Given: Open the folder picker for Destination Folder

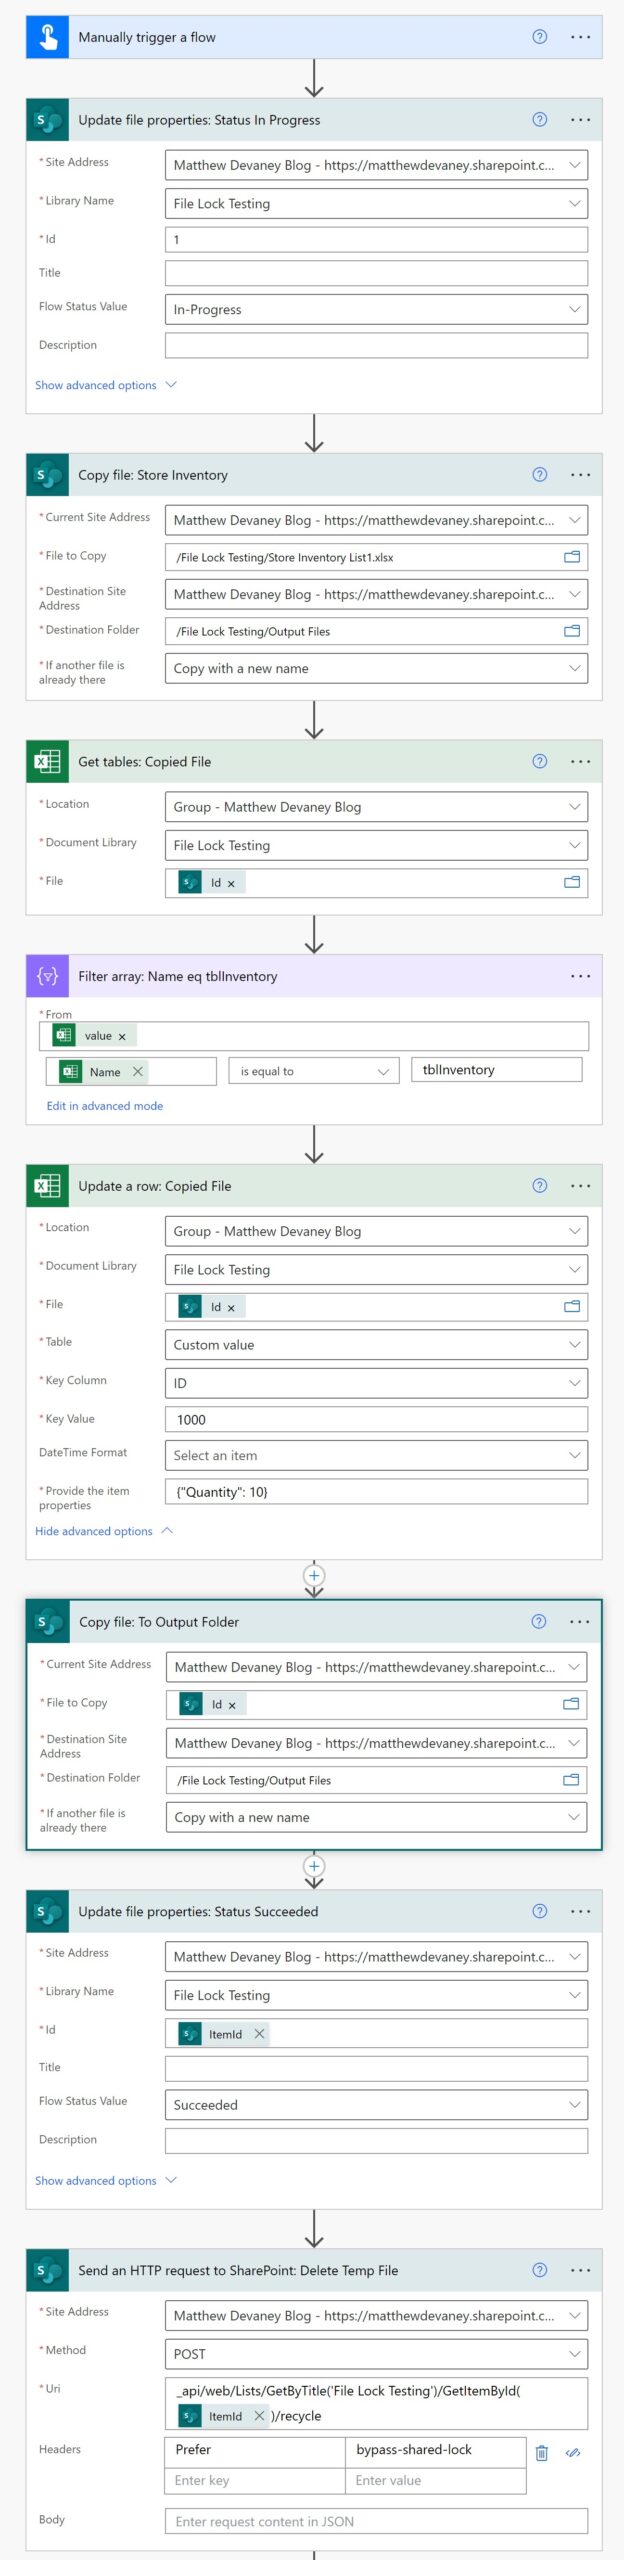Looking at the screenshot, I should [x=572, y=631].
